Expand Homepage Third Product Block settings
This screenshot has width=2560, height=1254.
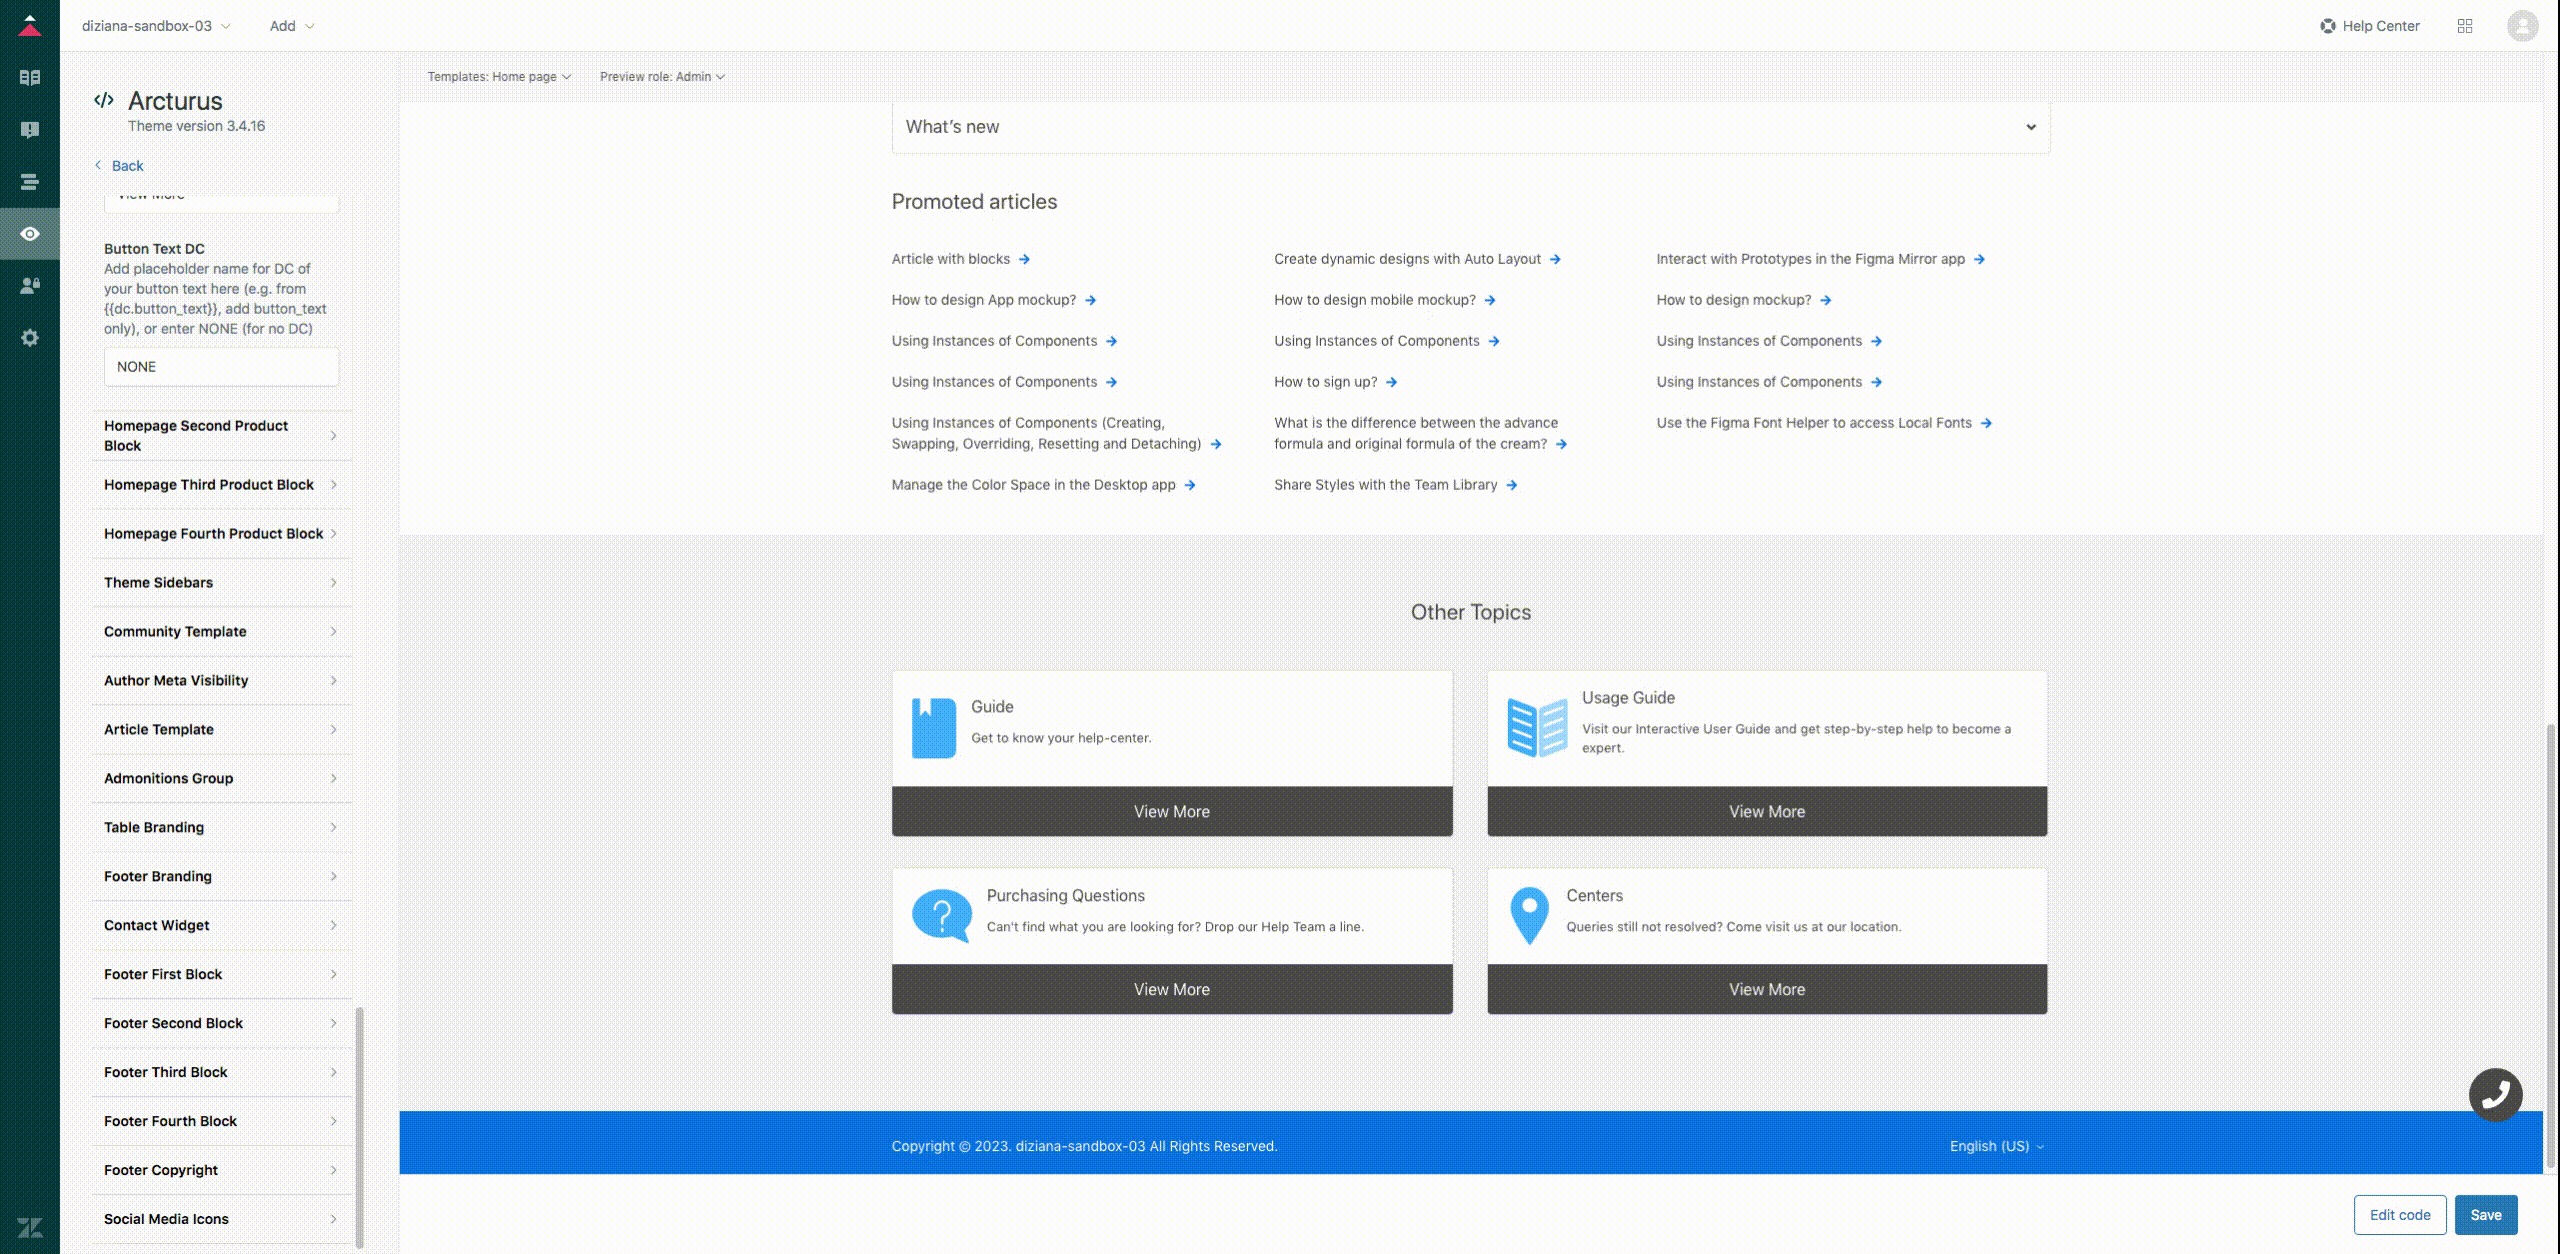click(x=221, y=485)
